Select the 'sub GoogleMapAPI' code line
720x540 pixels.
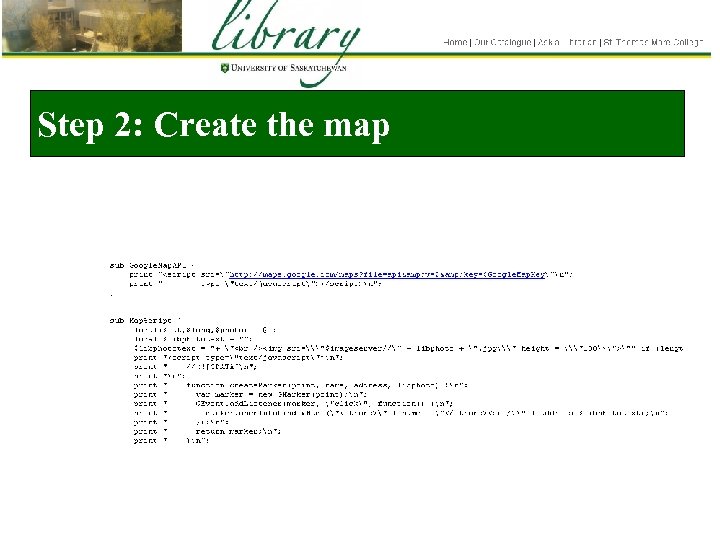[x=152, y=265]
